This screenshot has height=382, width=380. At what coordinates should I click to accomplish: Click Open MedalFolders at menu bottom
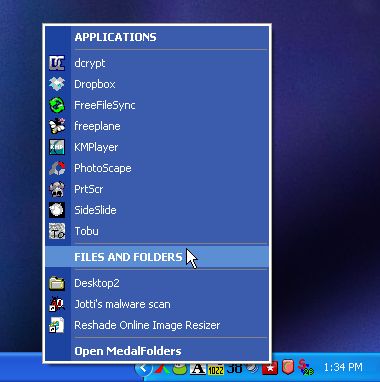pos(157,351)
